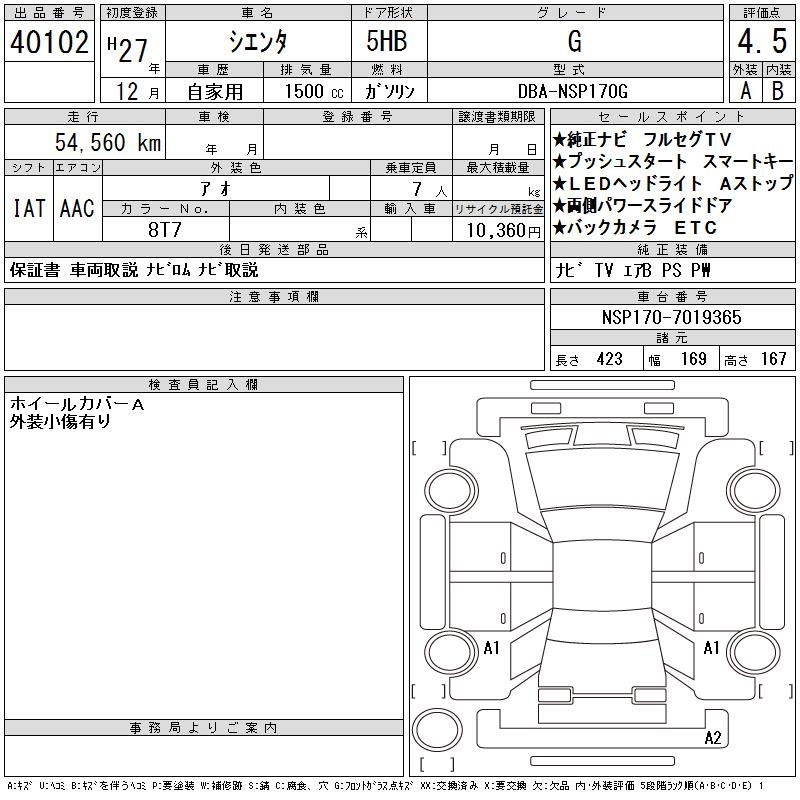
Task: Click interior grade B
Action: click(x=778, y=91)
